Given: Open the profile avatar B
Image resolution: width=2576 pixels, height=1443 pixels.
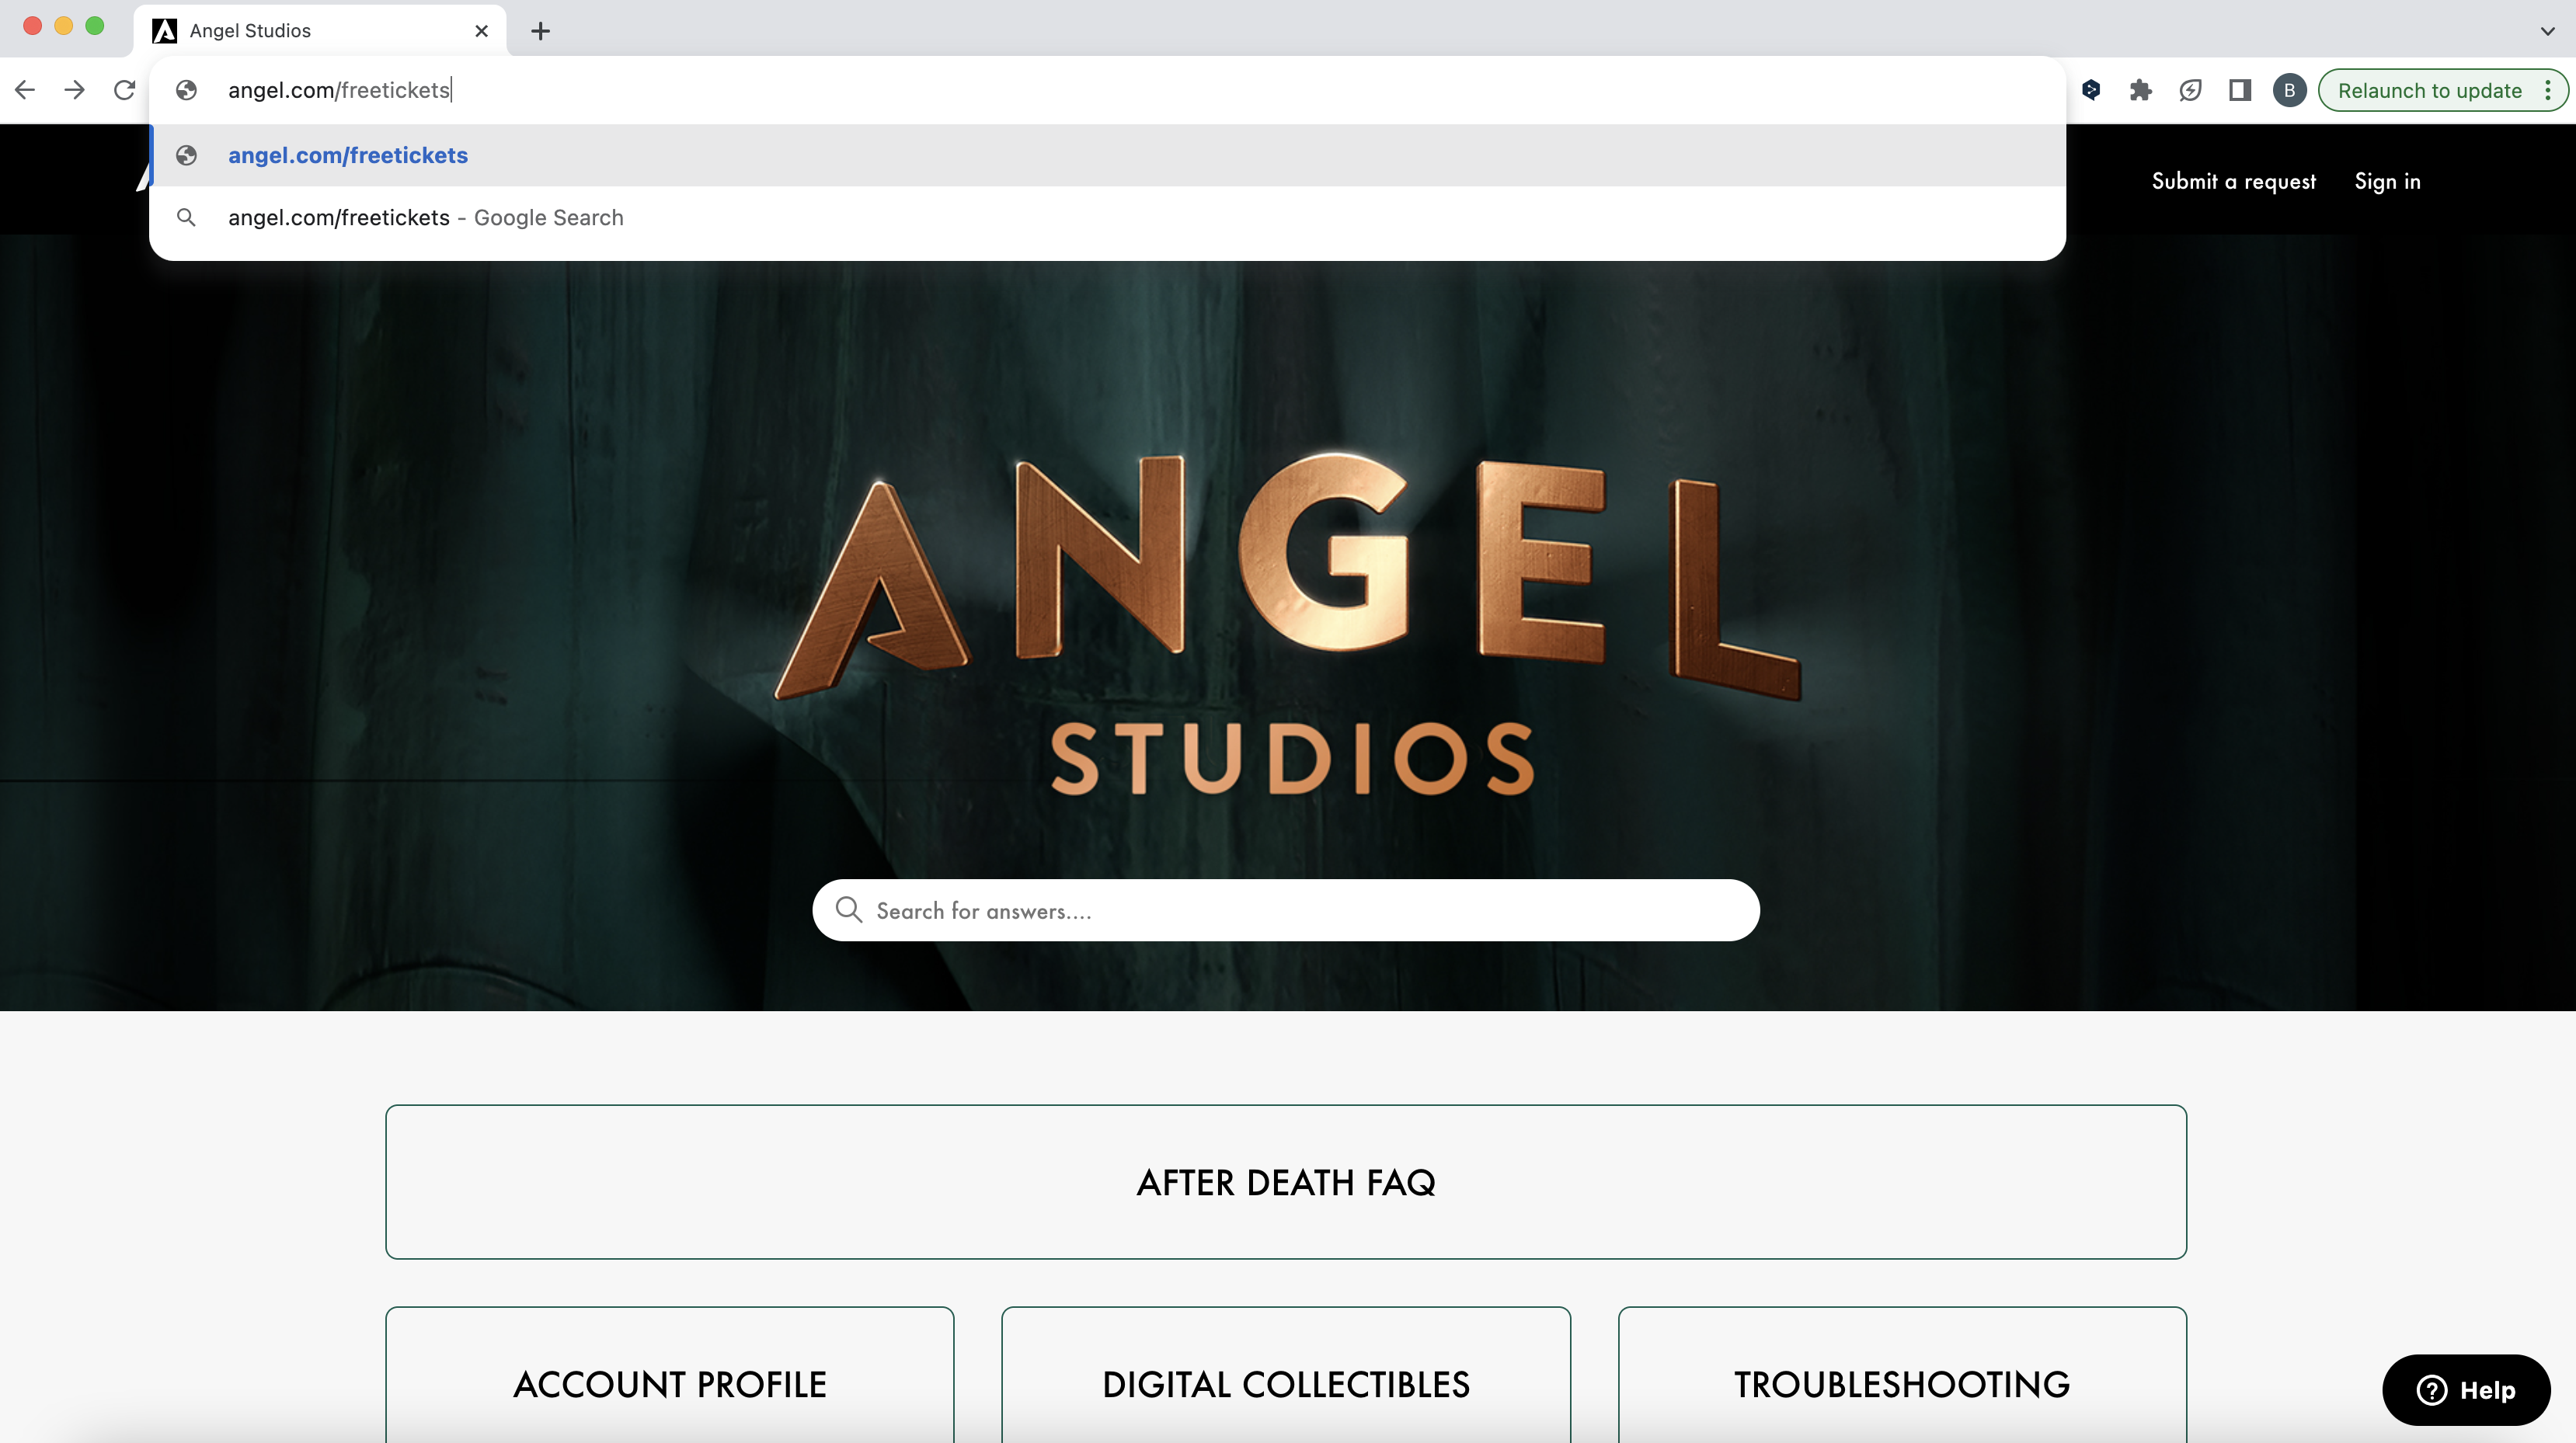Looking at the screenshot, I should coord(2289,90).
